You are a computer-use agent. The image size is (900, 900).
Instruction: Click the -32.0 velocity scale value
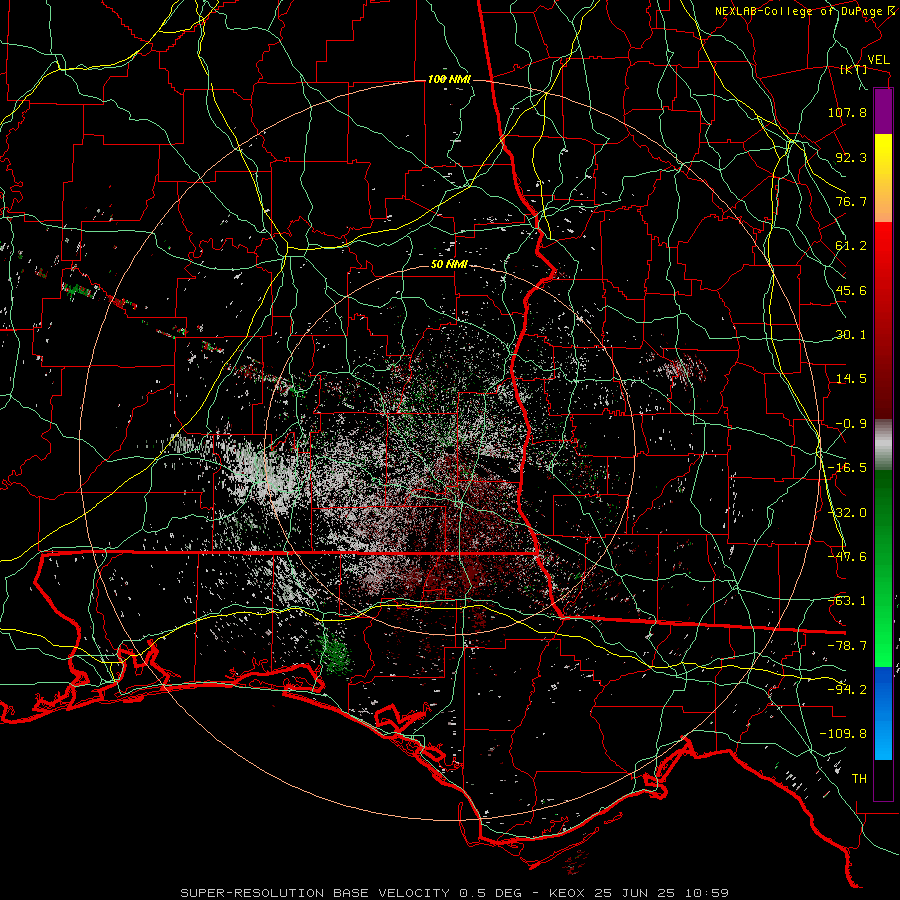(847, 513)
